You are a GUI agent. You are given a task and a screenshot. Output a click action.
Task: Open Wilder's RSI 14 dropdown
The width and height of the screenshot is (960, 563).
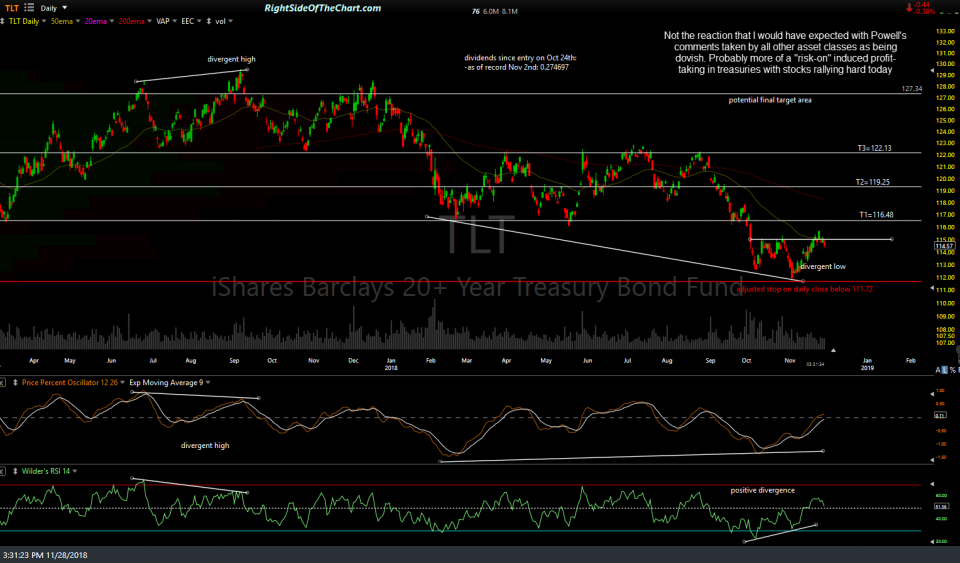click(75, 471)
